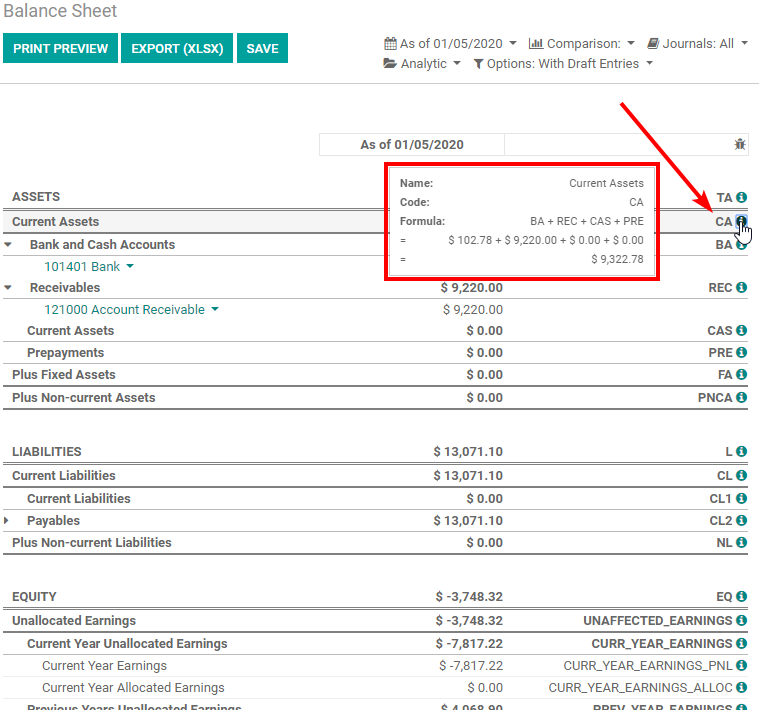Click the Analytic folder icon
The image size is (759, 710).
coord(390,63)
